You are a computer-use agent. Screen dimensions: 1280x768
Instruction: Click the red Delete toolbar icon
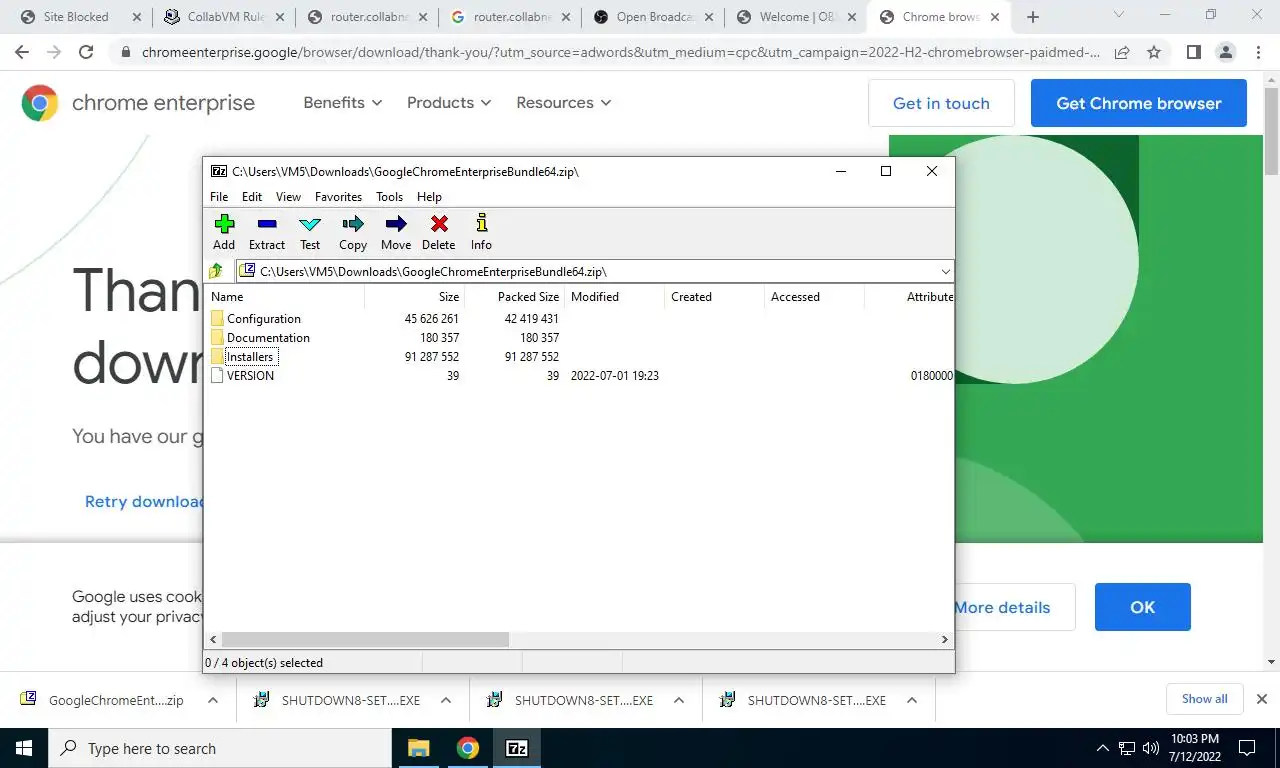point(438,232)
